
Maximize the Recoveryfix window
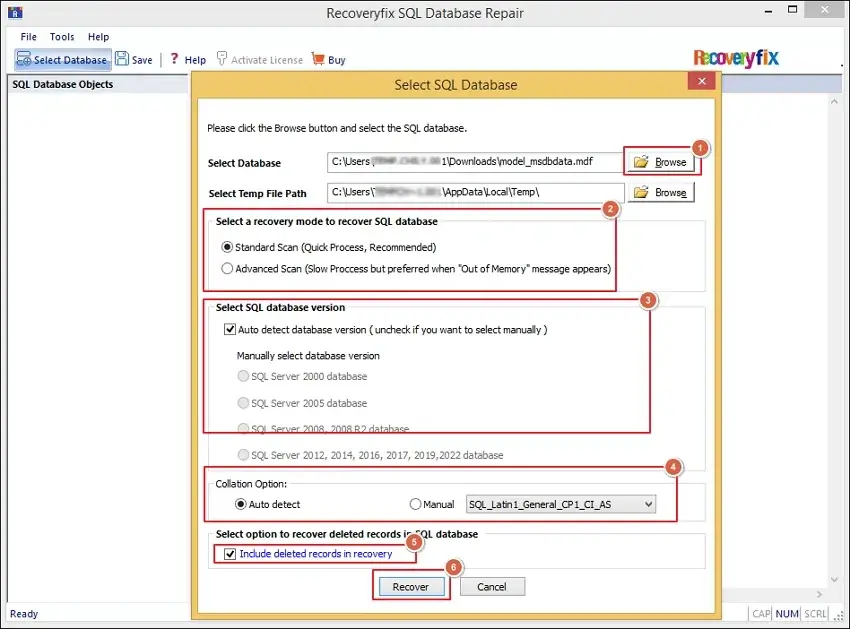pos(793,10)
